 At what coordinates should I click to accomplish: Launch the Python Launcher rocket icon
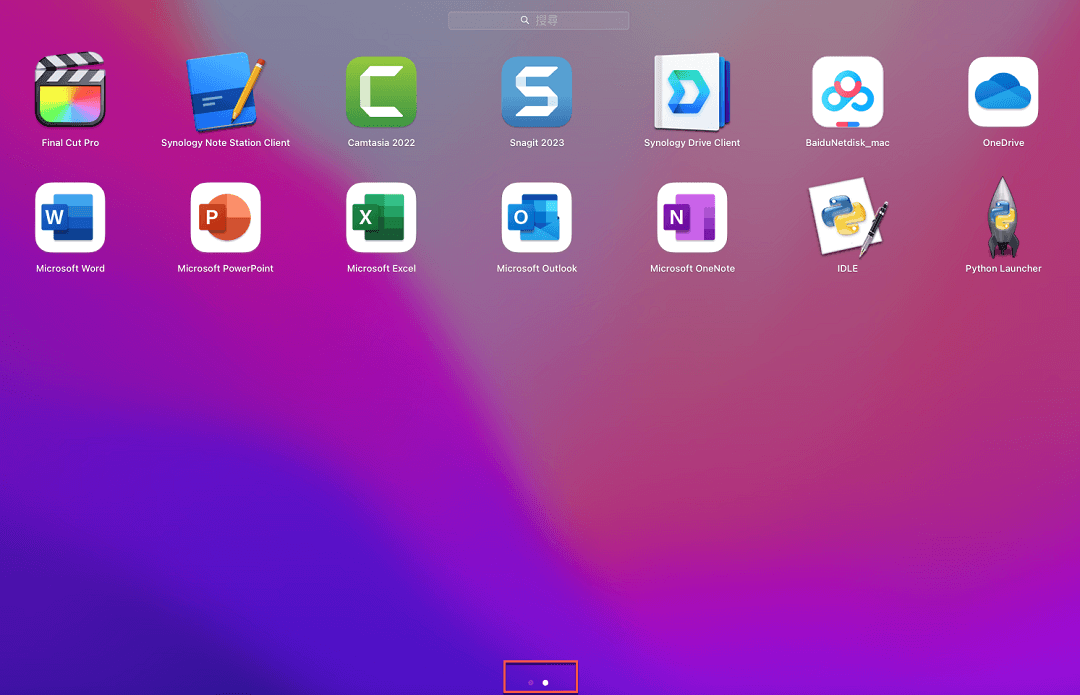1003,217
